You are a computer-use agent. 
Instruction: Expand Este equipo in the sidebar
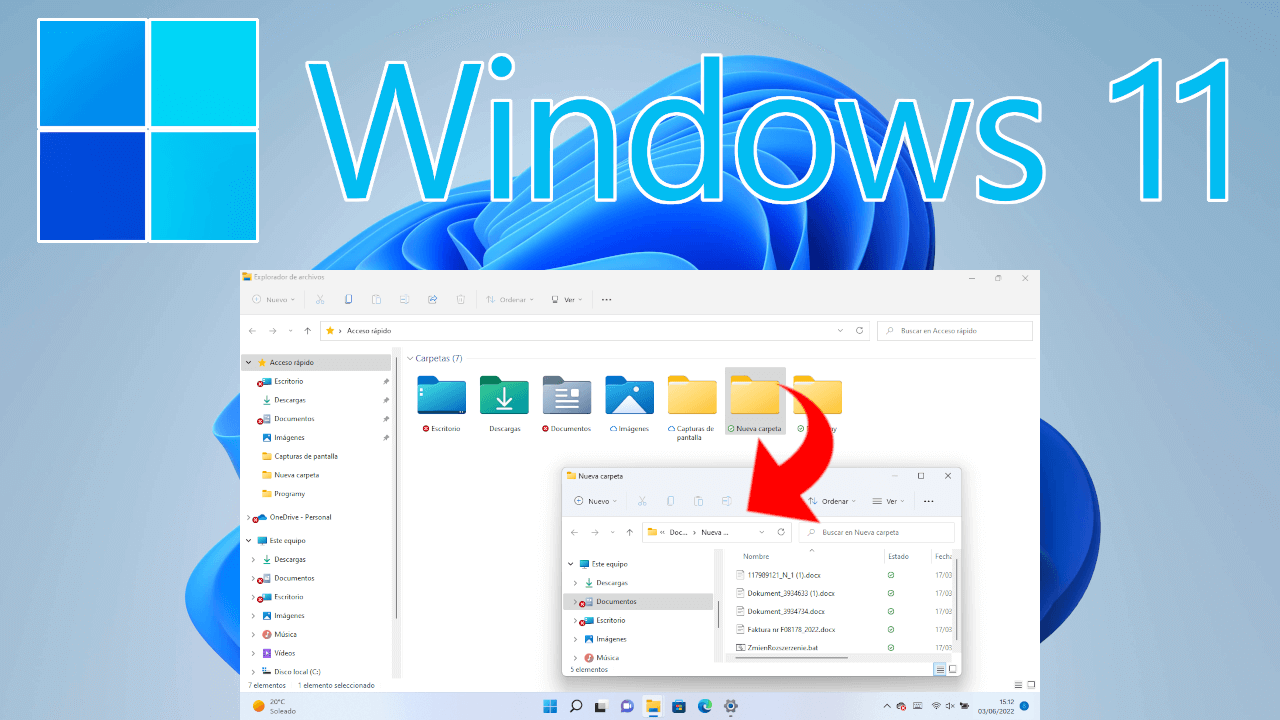click(x=247, y=540)
